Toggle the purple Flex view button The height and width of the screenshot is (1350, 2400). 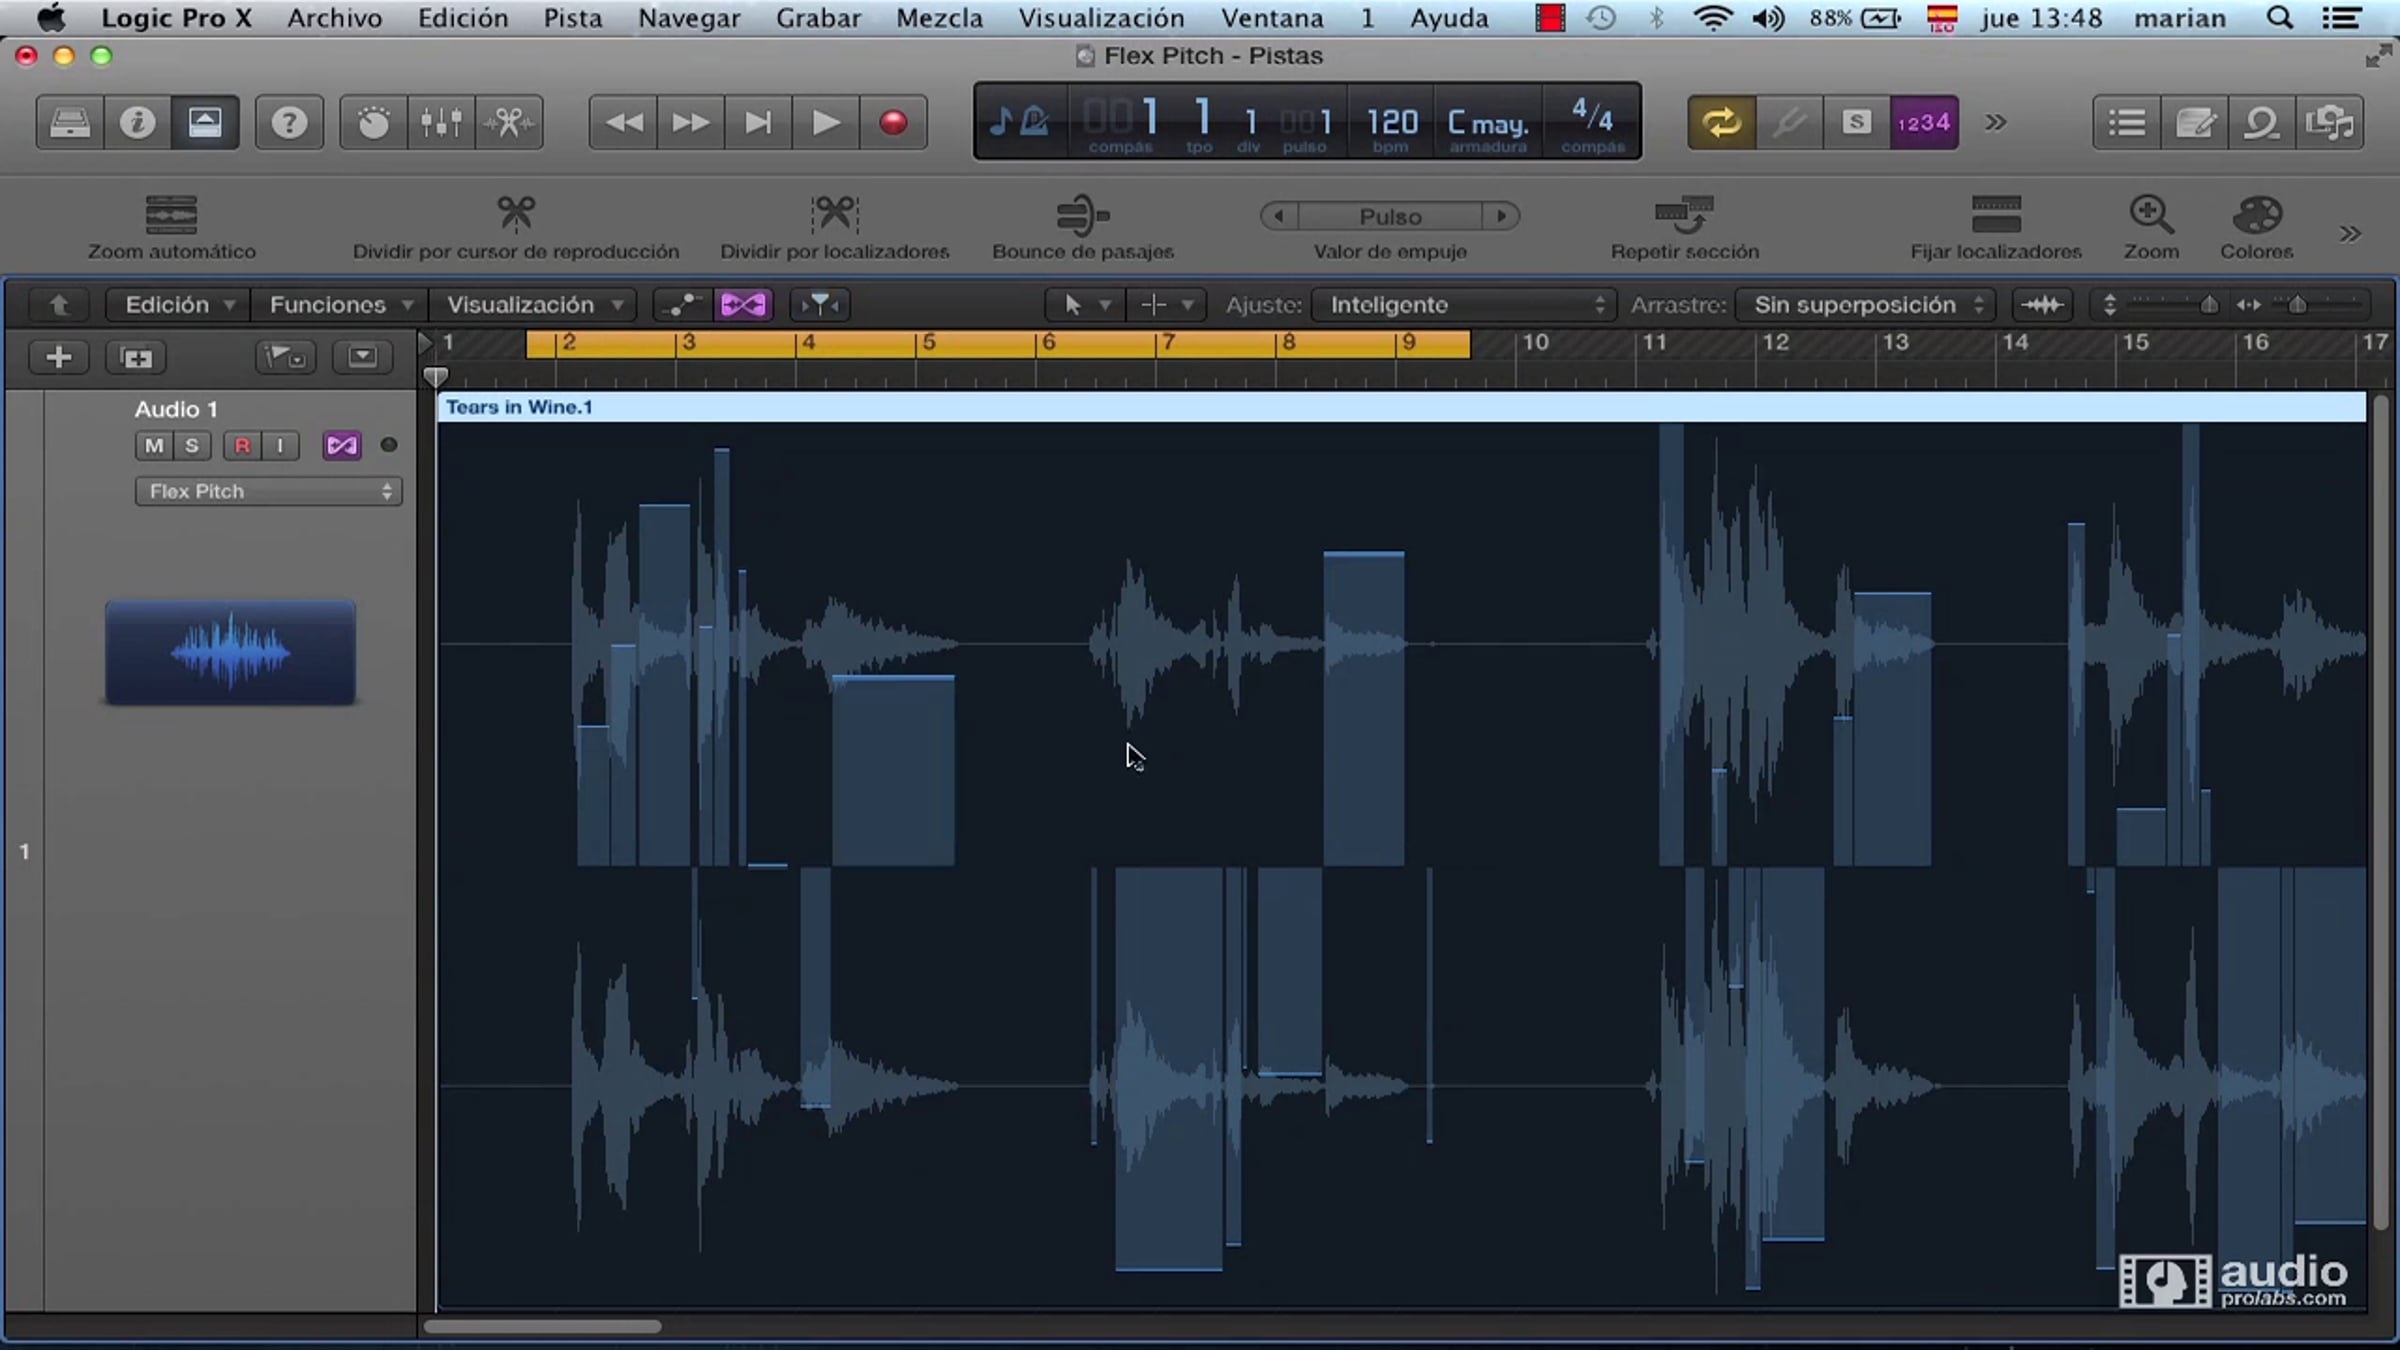coord(743,305)
